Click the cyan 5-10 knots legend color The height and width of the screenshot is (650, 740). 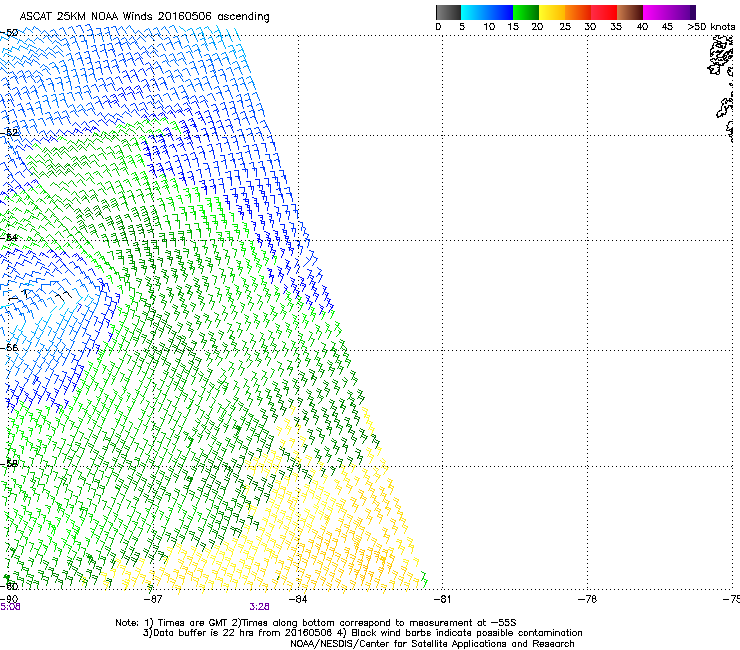[x=474, y=12]
